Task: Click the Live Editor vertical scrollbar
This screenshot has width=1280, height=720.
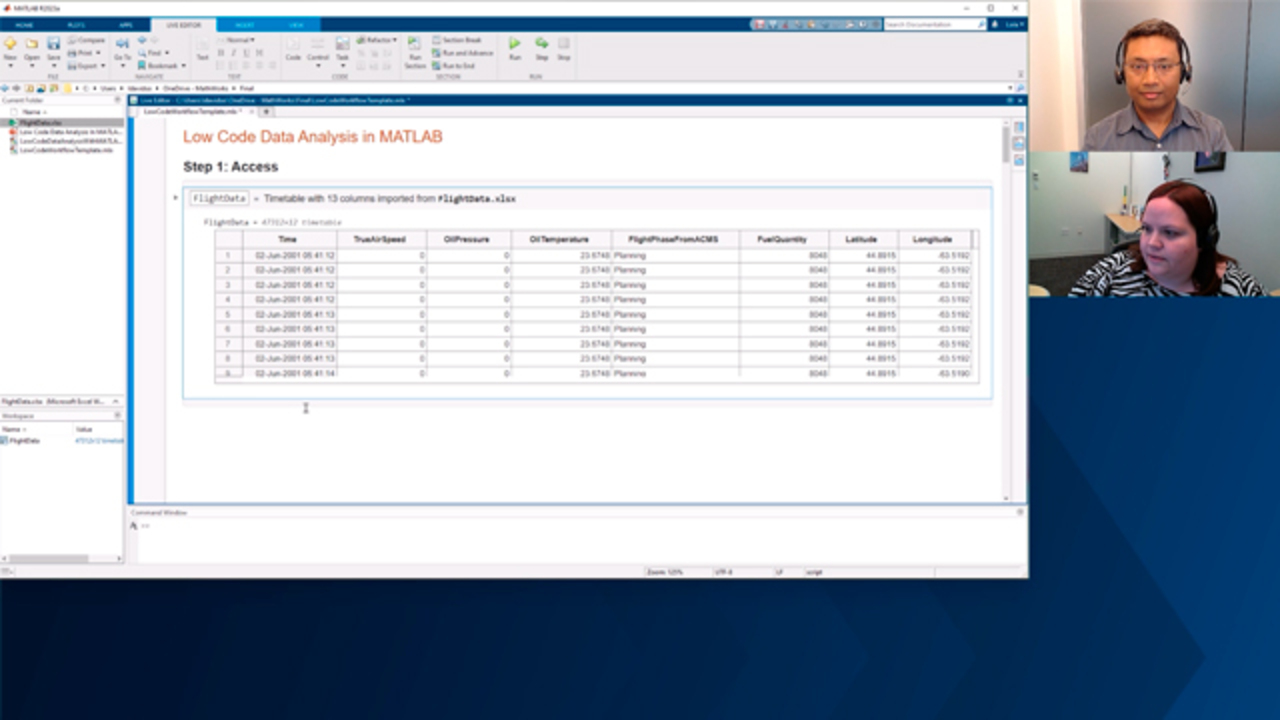Action: pyautogui.click(x=1006, y=145)
